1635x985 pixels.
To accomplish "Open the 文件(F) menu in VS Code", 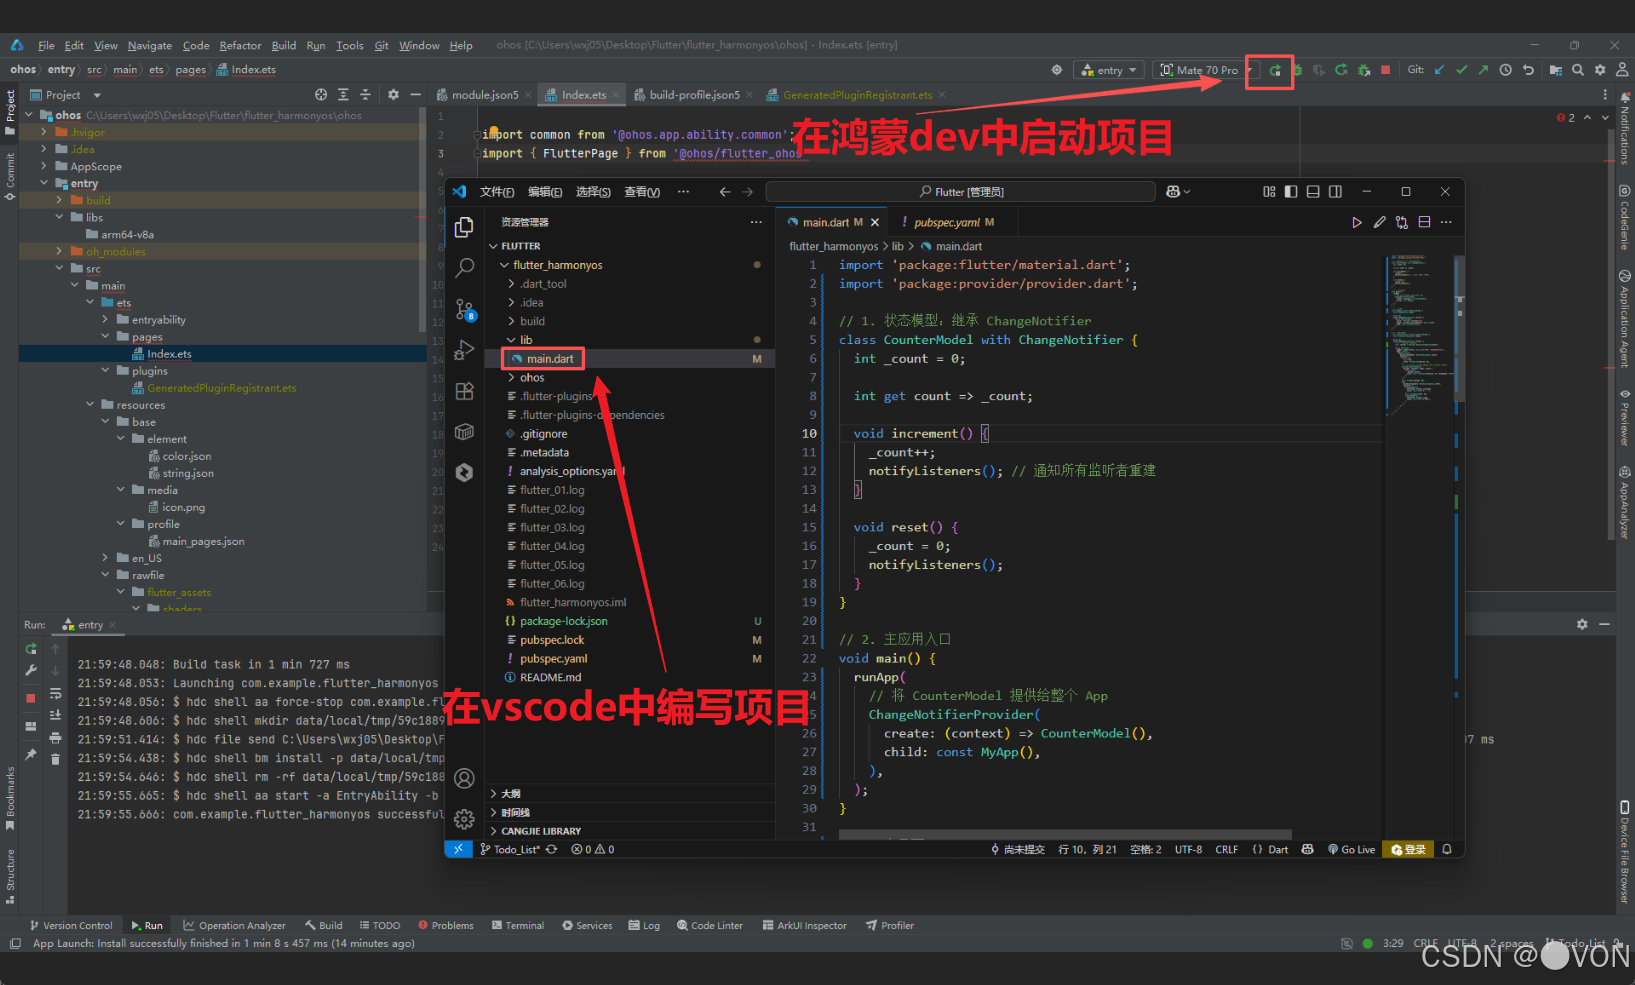I will 497,192.
